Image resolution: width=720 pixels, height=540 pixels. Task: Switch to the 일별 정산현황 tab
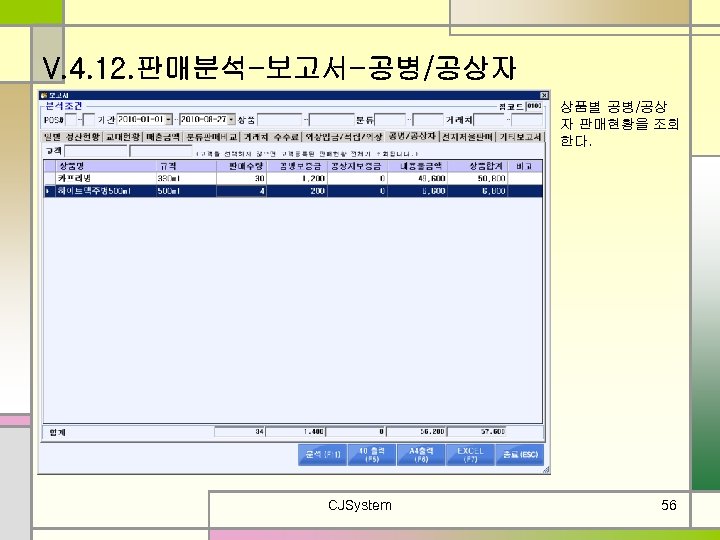72,137
